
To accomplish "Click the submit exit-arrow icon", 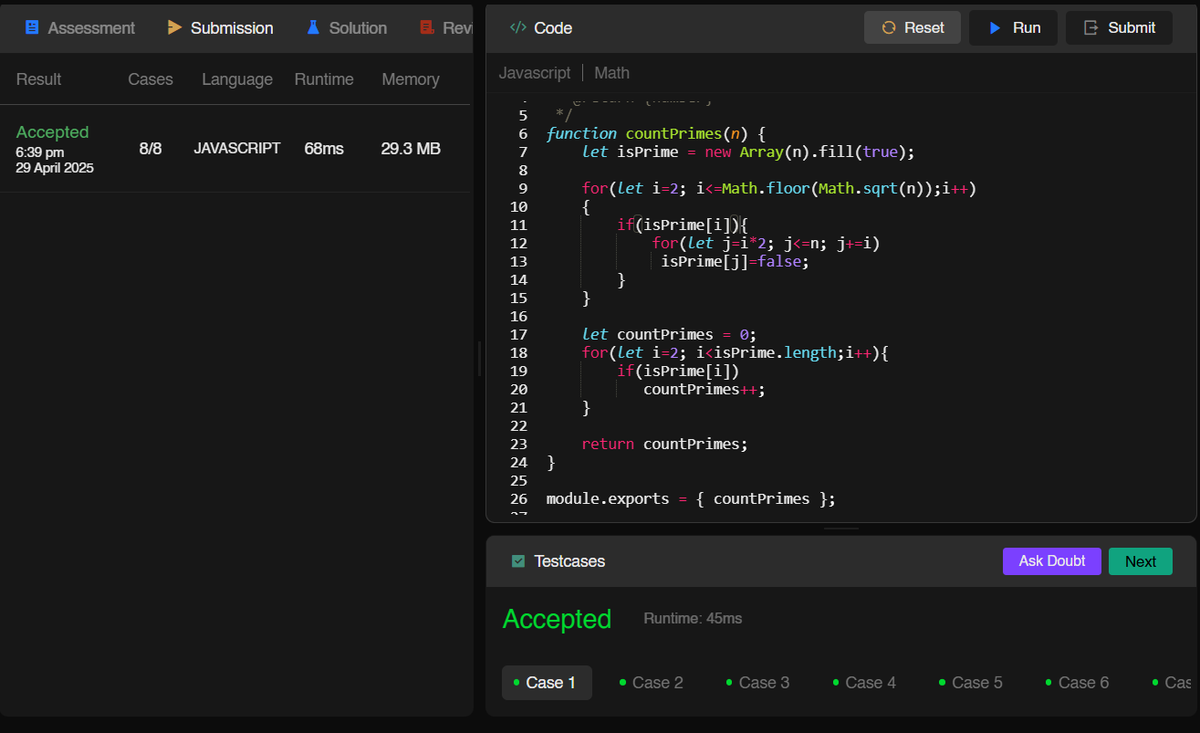I will [x=1091, y=28].
